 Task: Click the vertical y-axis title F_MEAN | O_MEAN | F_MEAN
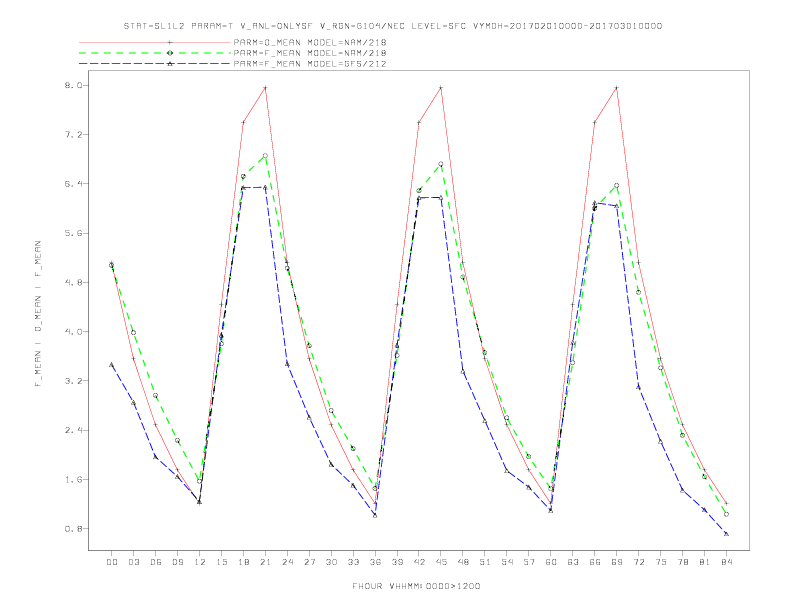tap(38, 314)
